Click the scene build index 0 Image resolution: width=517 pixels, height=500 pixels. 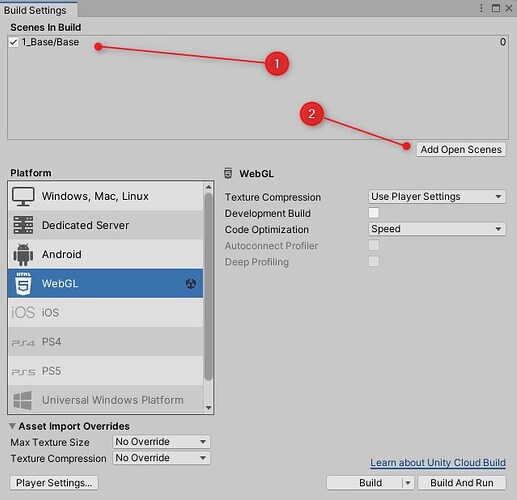[x=503, y=42]
